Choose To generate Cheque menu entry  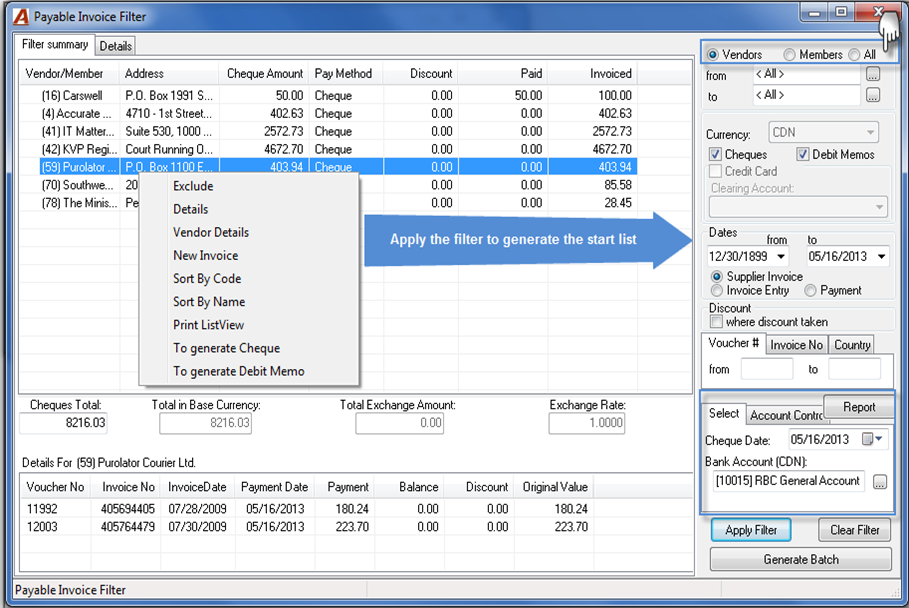[227, 348]
